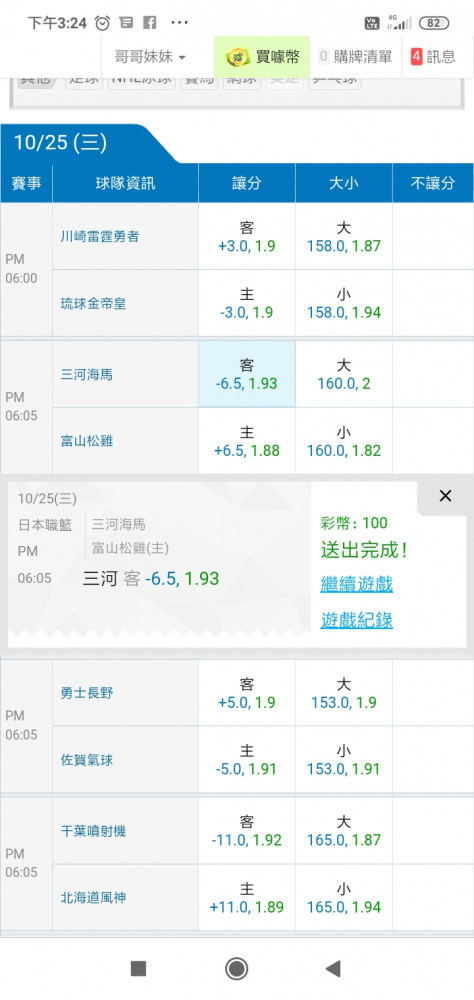Screen dimensions: 474x1000
Task: Select 川崎雷霆勇者 客 +3.0 spread
Action: 247,237
